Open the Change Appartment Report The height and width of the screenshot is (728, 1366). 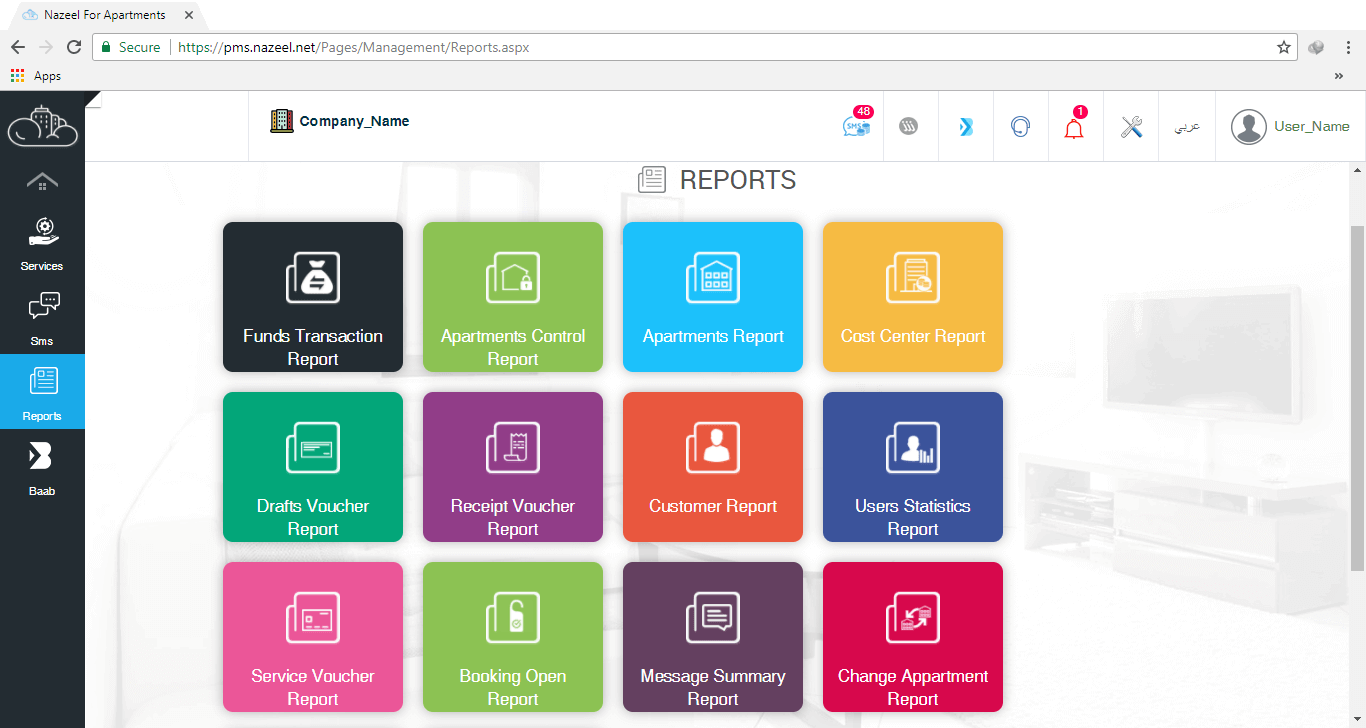(x=912, y=637)
